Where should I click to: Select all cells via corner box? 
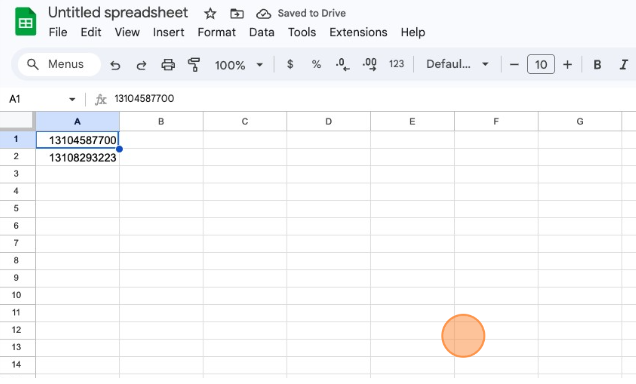click(x=17, y=120)
